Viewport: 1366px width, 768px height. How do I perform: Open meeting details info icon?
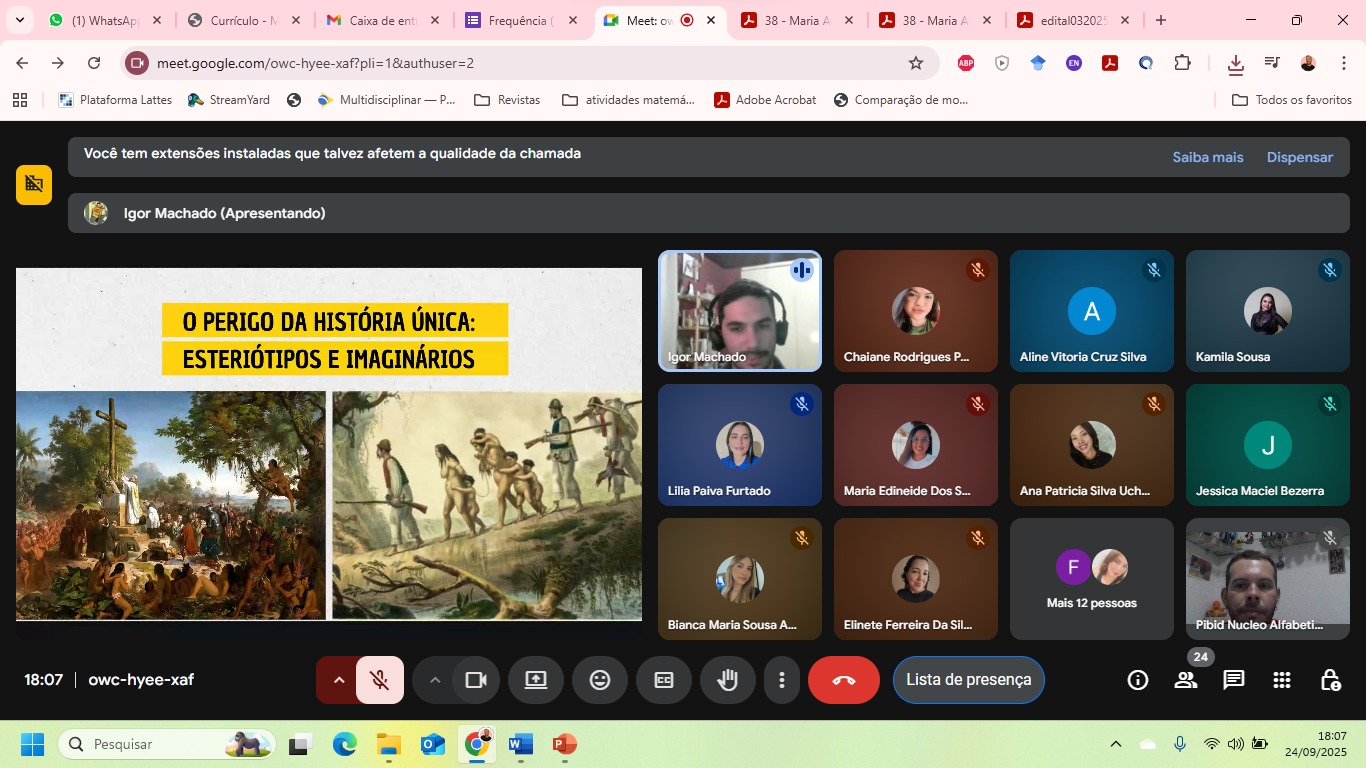point(1138,680)
